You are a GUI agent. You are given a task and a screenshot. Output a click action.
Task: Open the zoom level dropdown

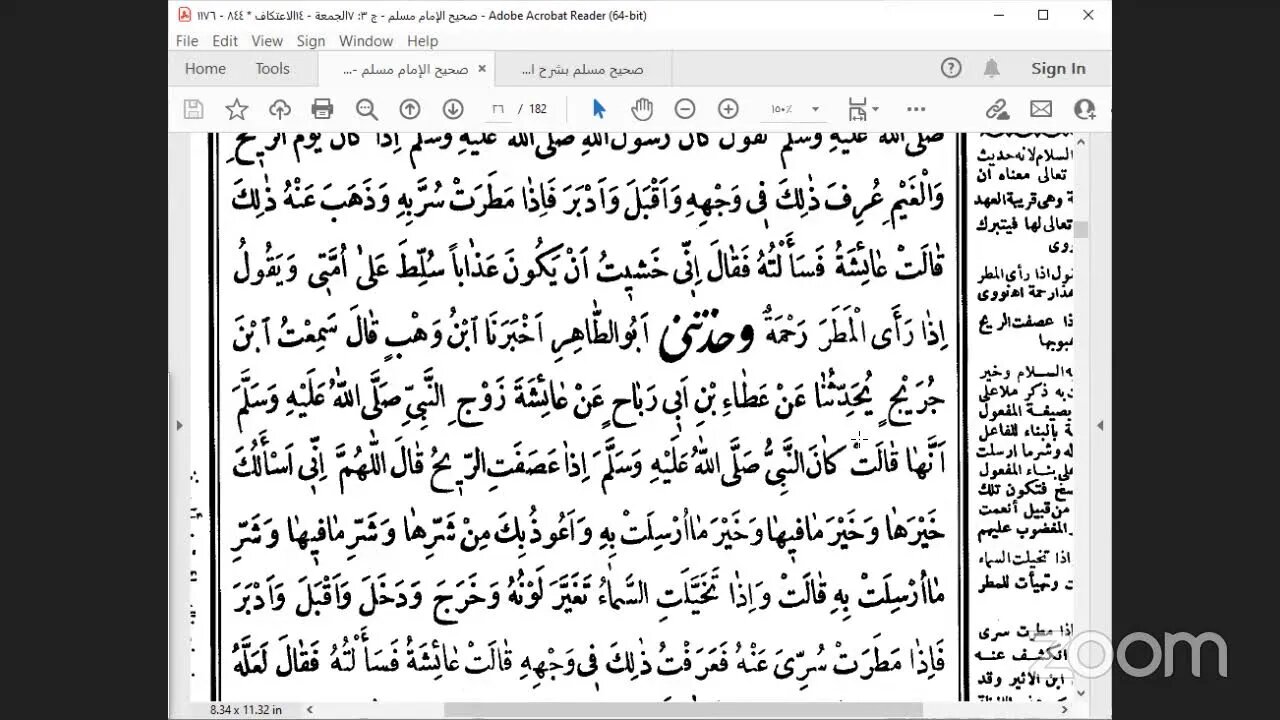815,109
